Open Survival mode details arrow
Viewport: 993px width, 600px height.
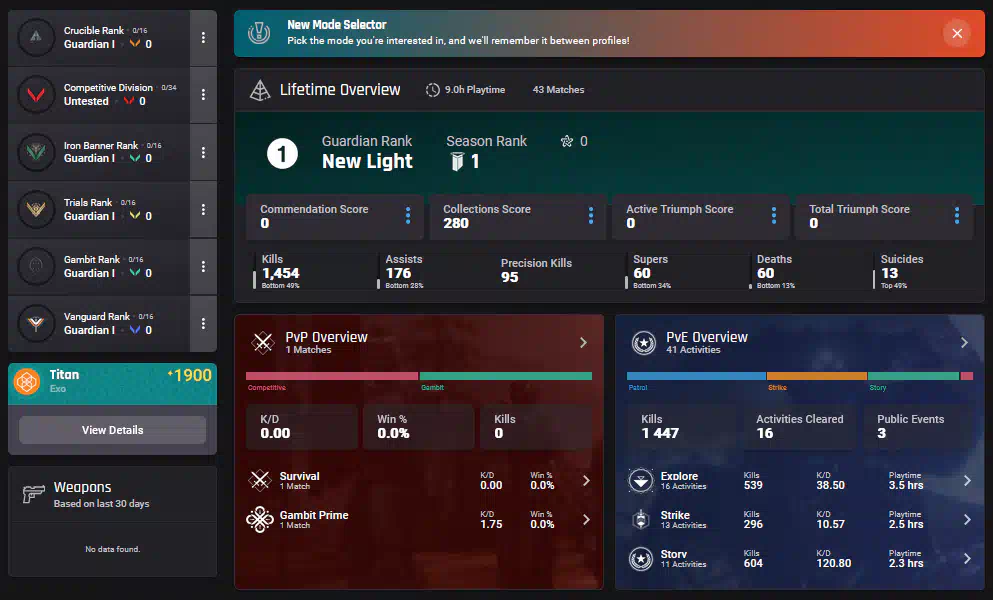point(586,481)
